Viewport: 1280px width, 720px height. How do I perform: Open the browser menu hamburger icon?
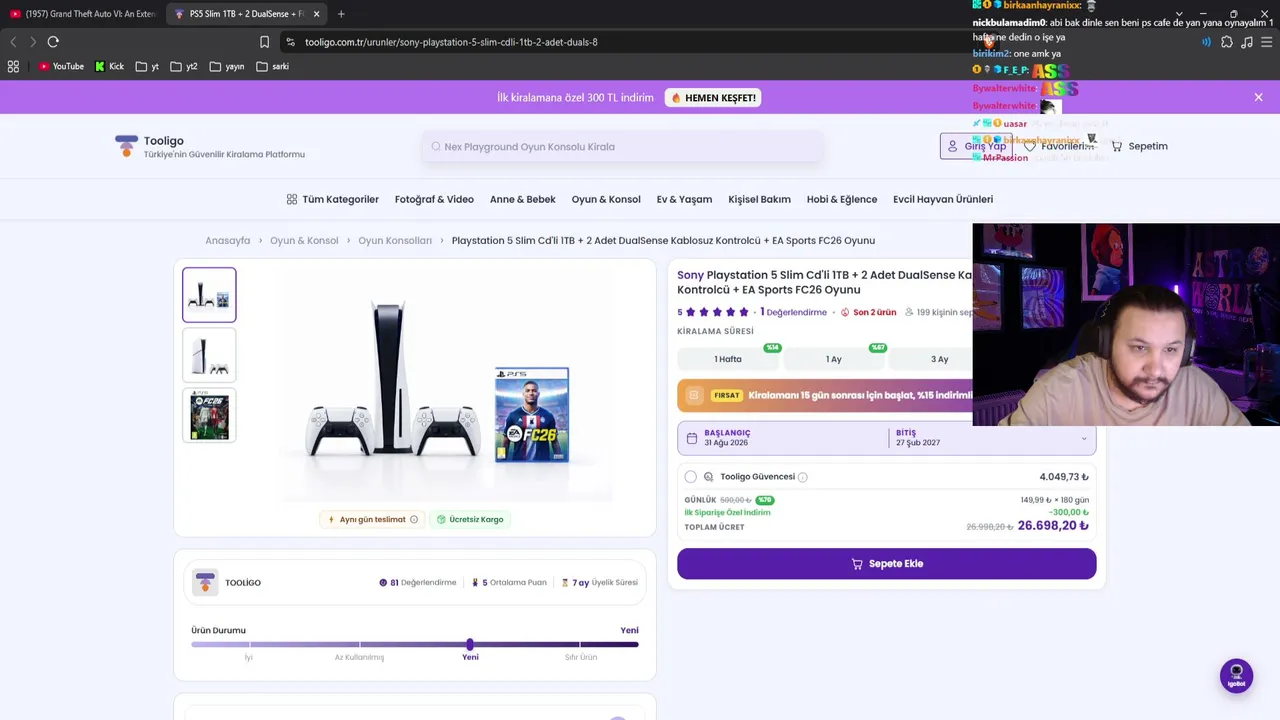pos(1267,42)
